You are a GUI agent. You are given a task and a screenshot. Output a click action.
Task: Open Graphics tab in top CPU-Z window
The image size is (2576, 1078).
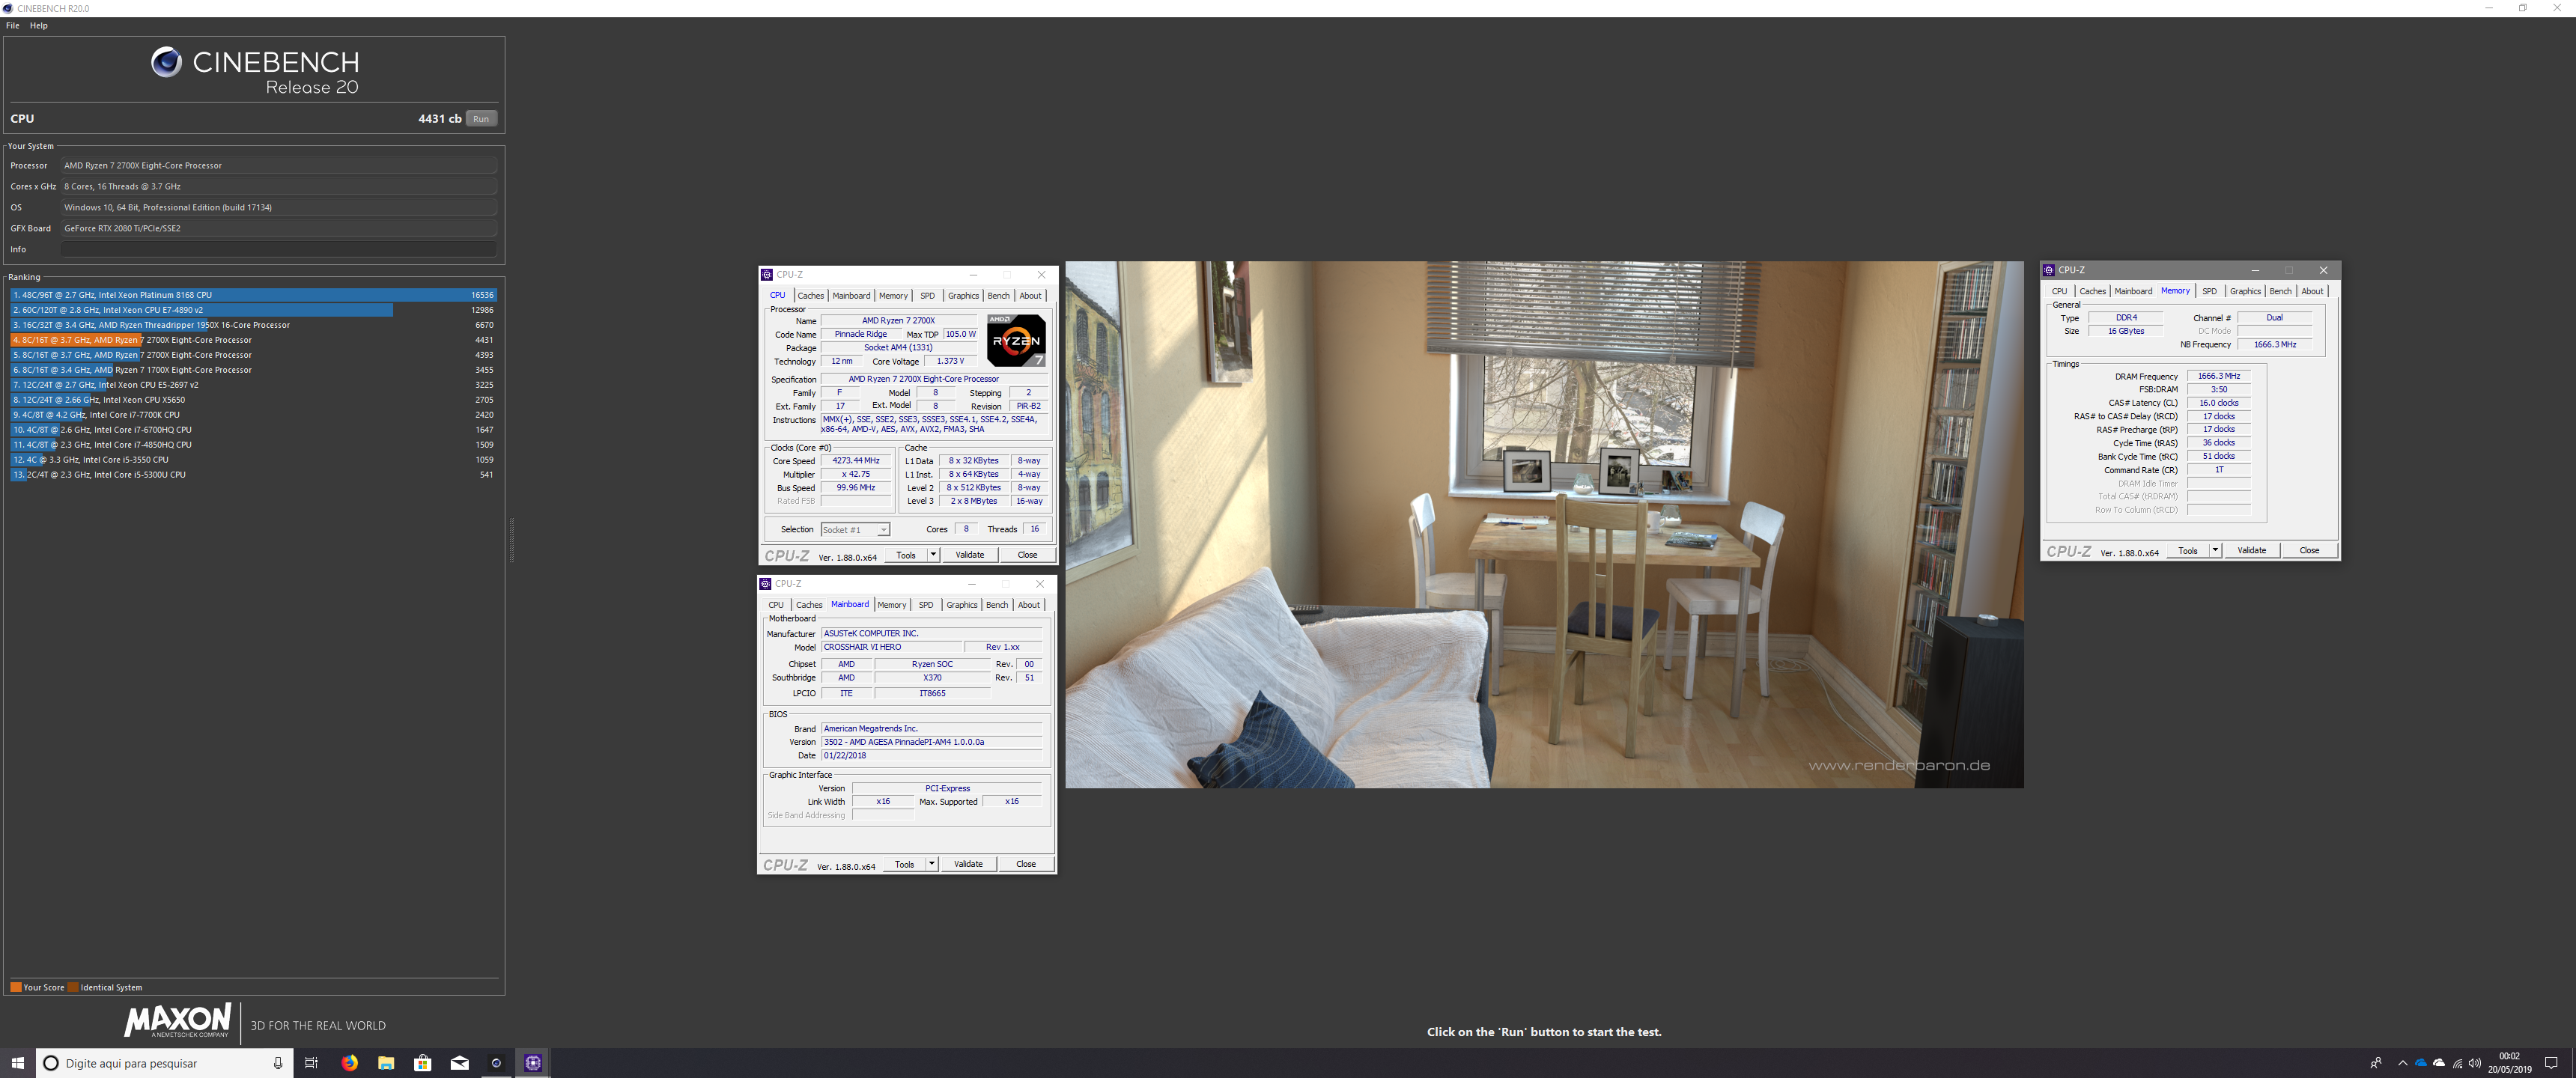963,296
